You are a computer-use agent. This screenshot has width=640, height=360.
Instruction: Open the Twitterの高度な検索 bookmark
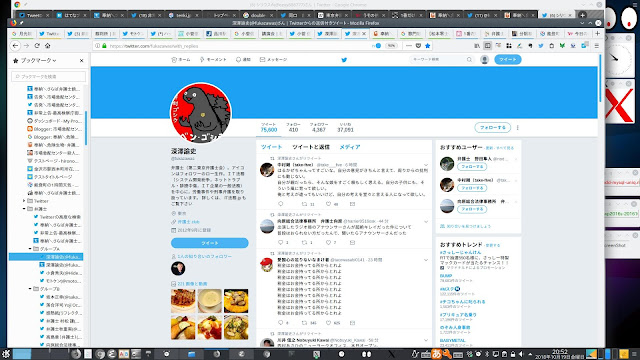pos(57,217)
